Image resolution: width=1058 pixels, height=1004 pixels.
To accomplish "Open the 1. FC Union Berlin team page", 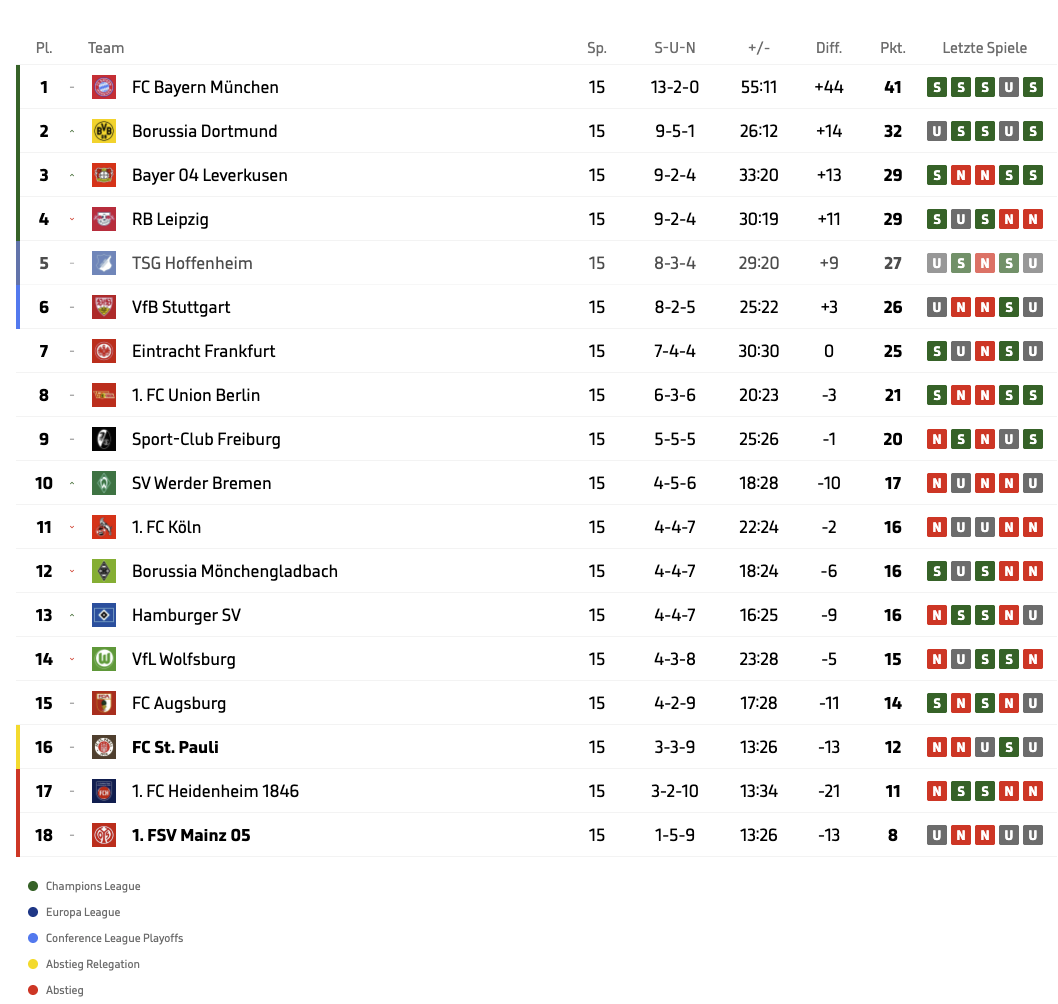I will coord(196,395).
